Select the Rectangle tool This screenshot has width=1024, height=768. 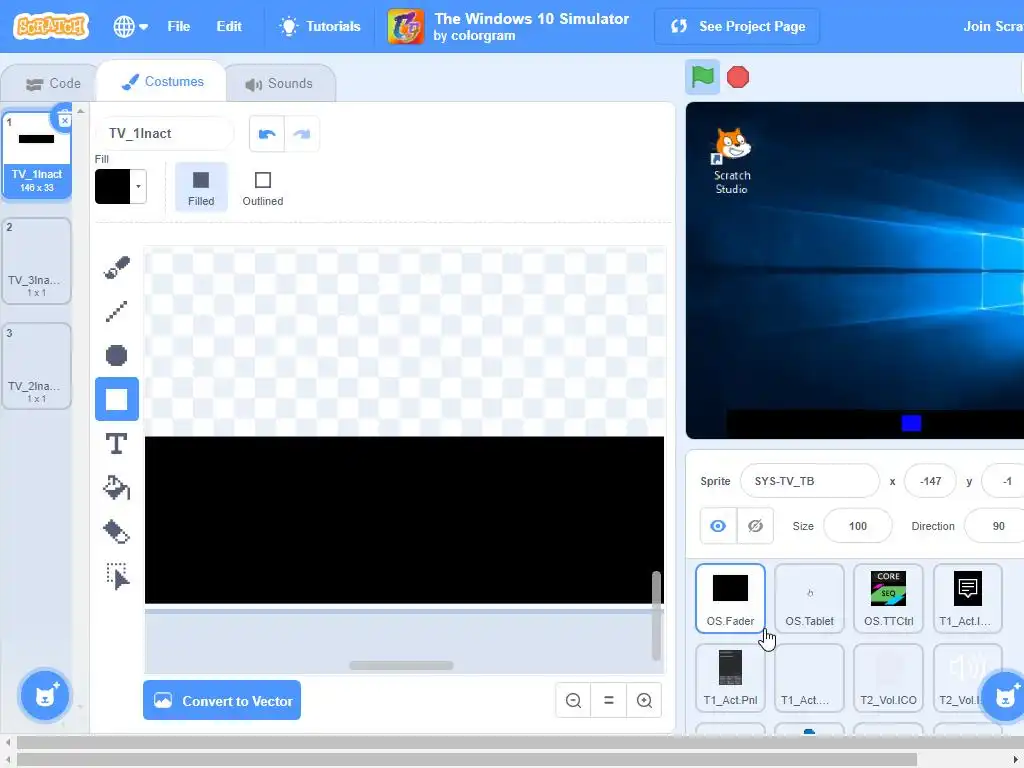117,399
